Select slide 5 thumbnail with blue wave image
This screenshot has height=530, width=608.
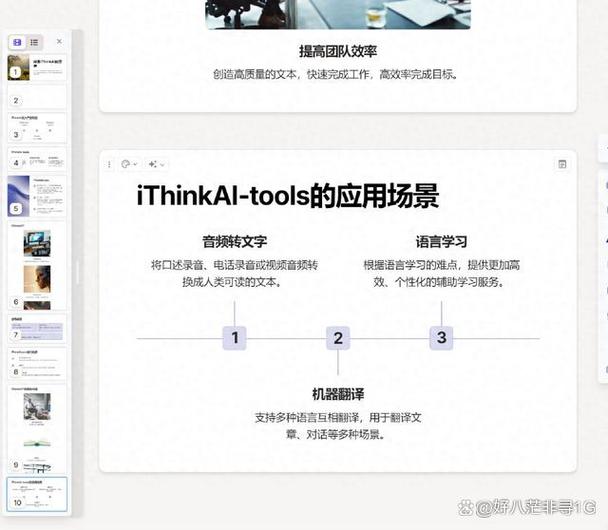point(37,196)
